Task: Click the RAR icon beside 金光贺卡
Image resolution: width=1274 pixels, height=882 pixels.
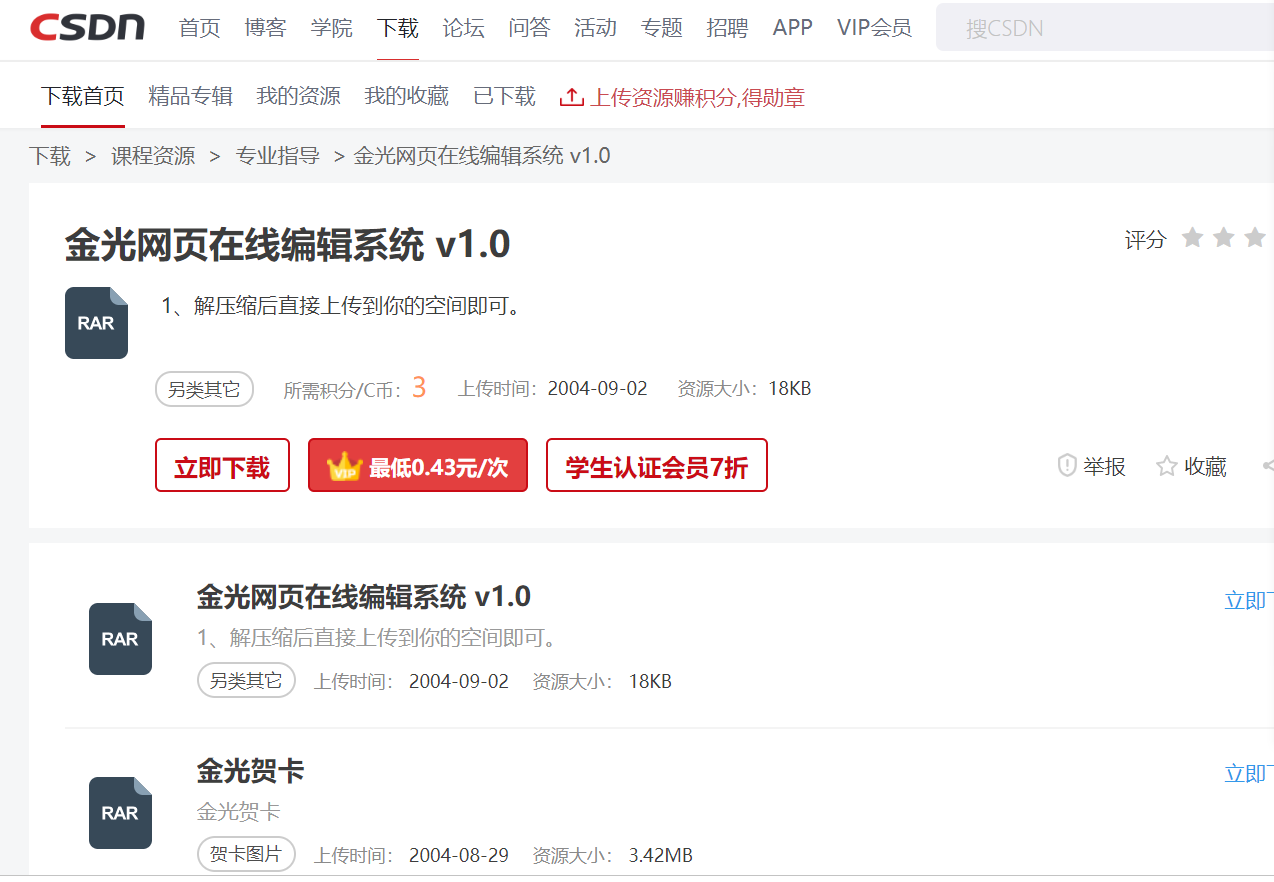Action: pos(120,812)
